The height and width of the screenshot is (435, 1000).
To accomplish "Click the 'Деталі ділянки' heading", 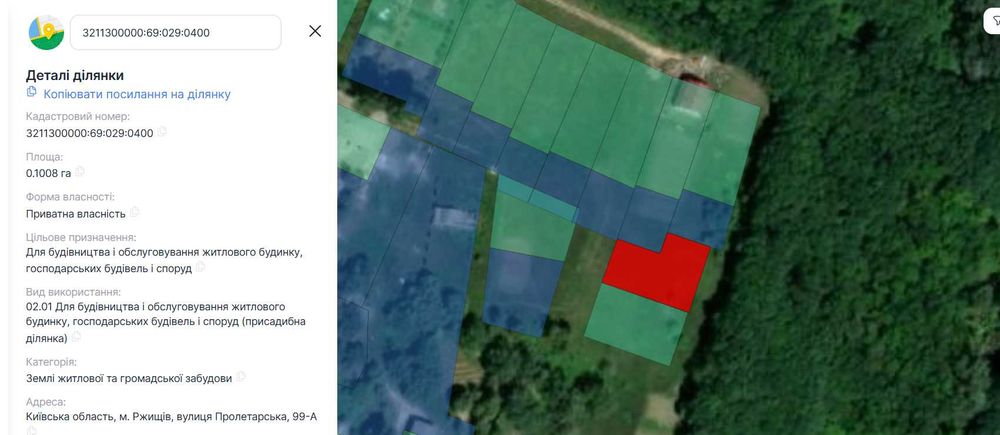I will (x=75, y=75).
